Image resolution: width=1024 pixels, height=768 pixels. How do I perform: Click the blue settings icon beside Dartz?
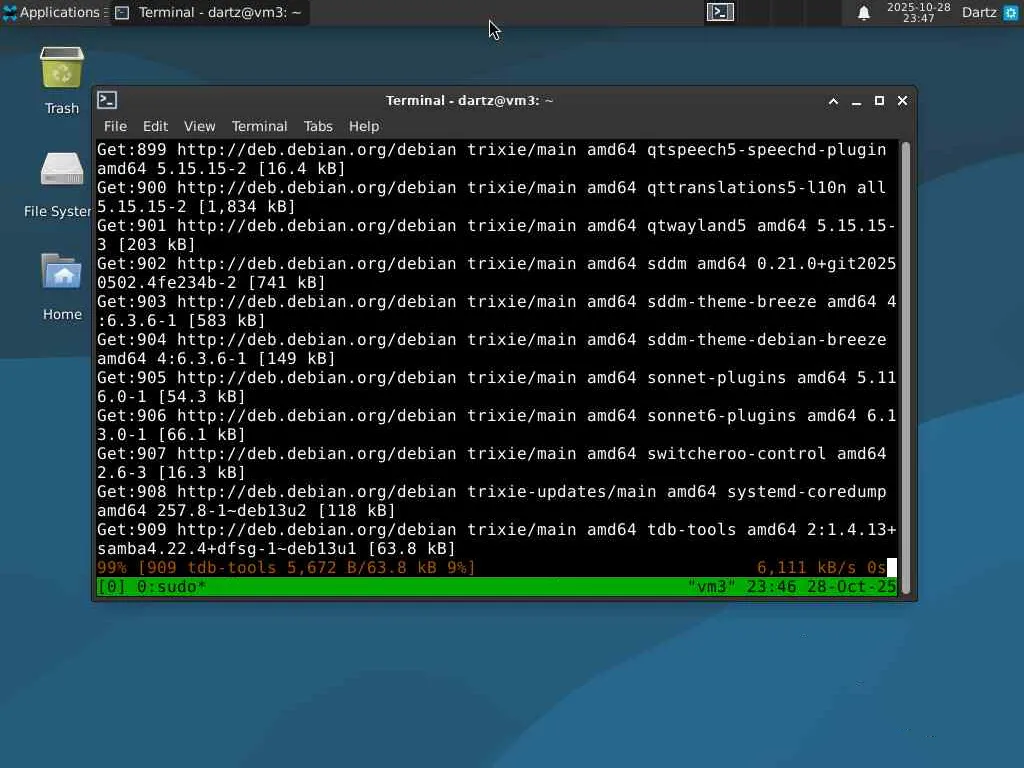(1010, 12)
